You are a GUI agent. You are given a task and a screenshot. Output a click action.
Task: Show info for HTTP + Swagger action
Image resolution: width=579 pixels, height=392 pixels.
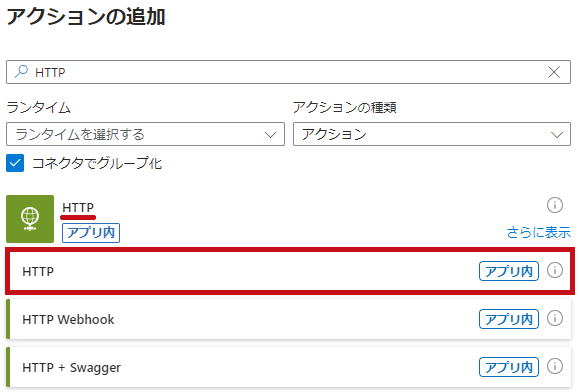[555, 366]
